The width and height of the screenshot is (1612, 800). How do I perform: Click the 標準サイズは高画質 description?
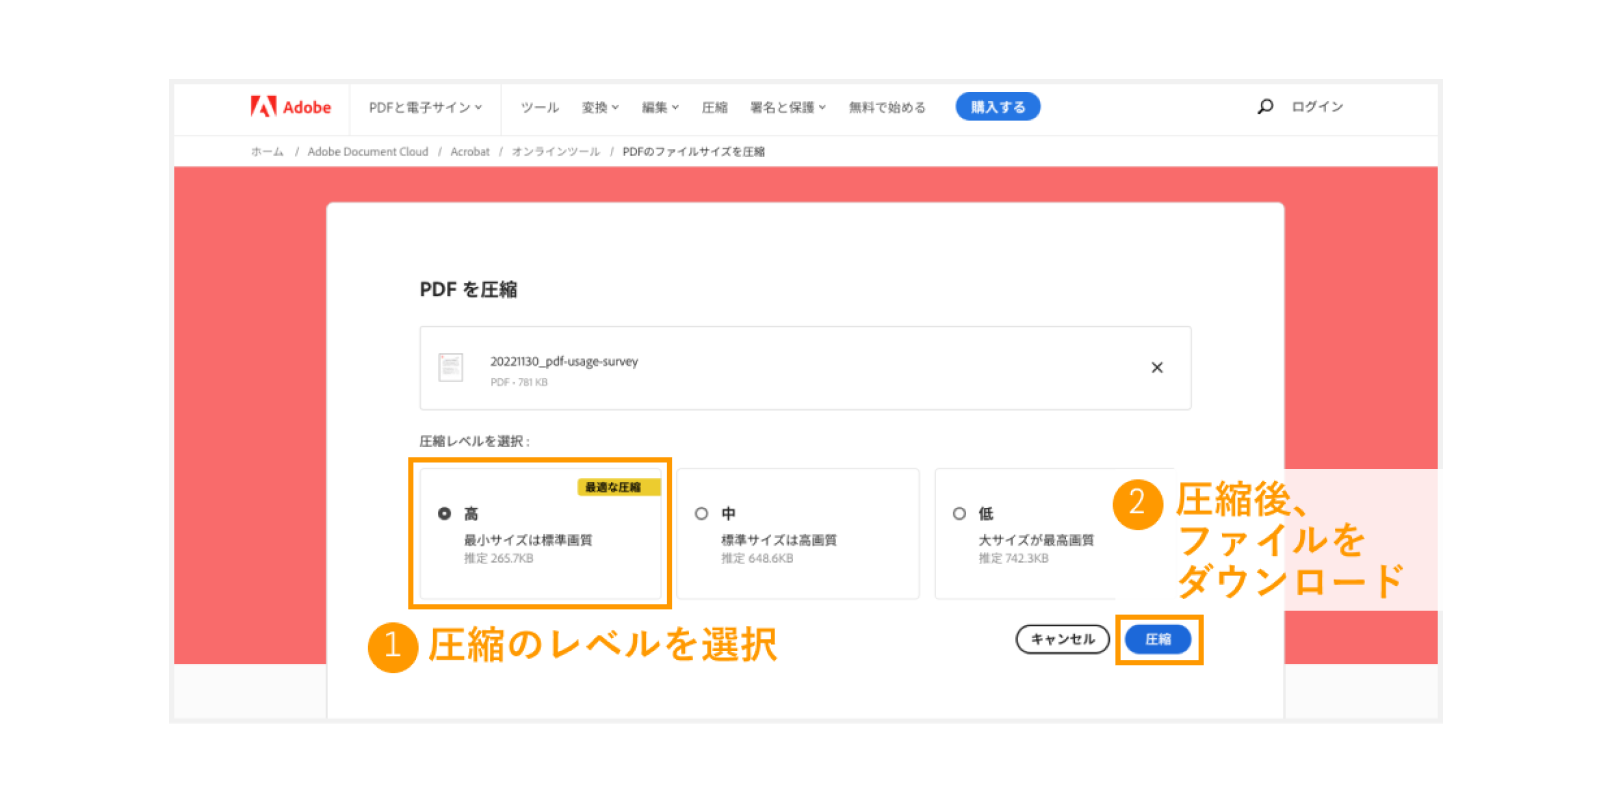(779, 540)
